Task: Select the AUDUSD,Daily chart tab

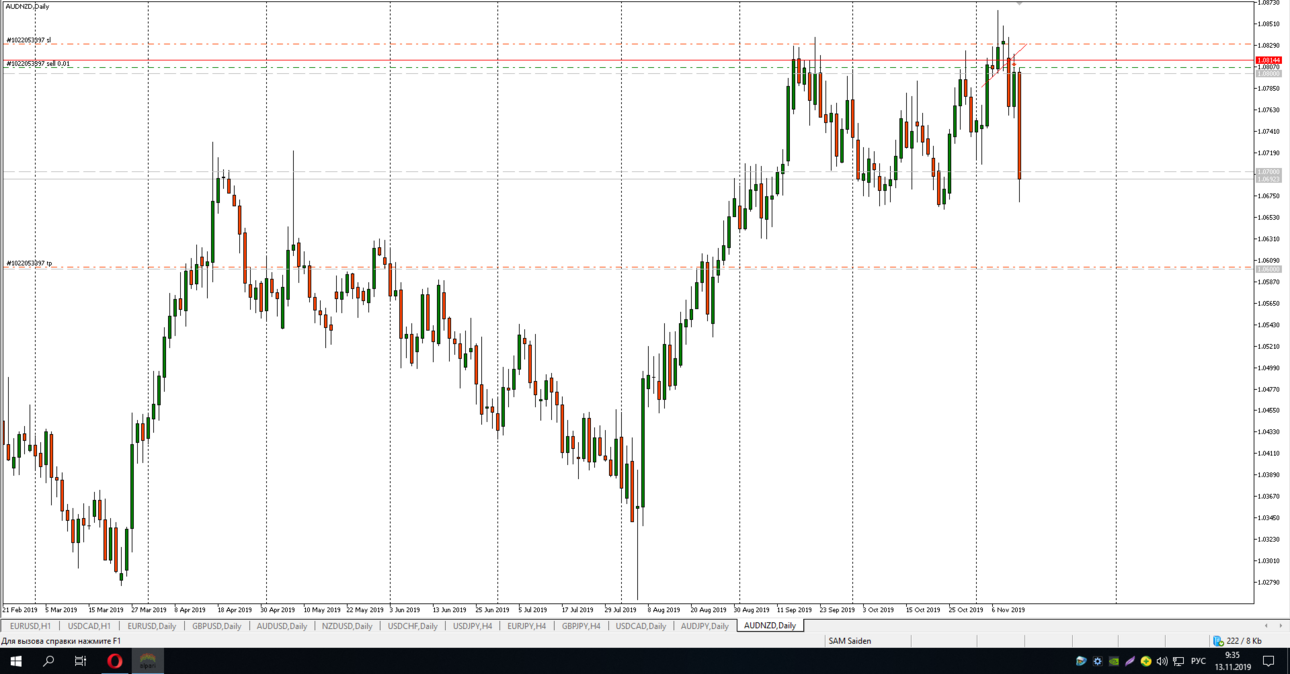Action: (x=282, y=626)
